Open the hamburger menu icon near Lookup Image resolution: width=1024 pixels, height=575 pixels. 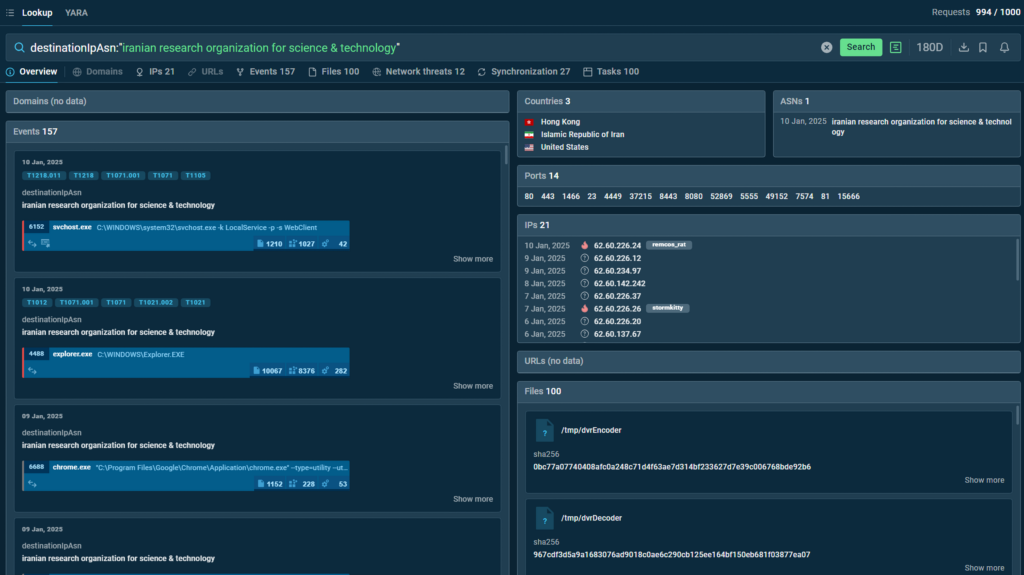coord(10,12)
